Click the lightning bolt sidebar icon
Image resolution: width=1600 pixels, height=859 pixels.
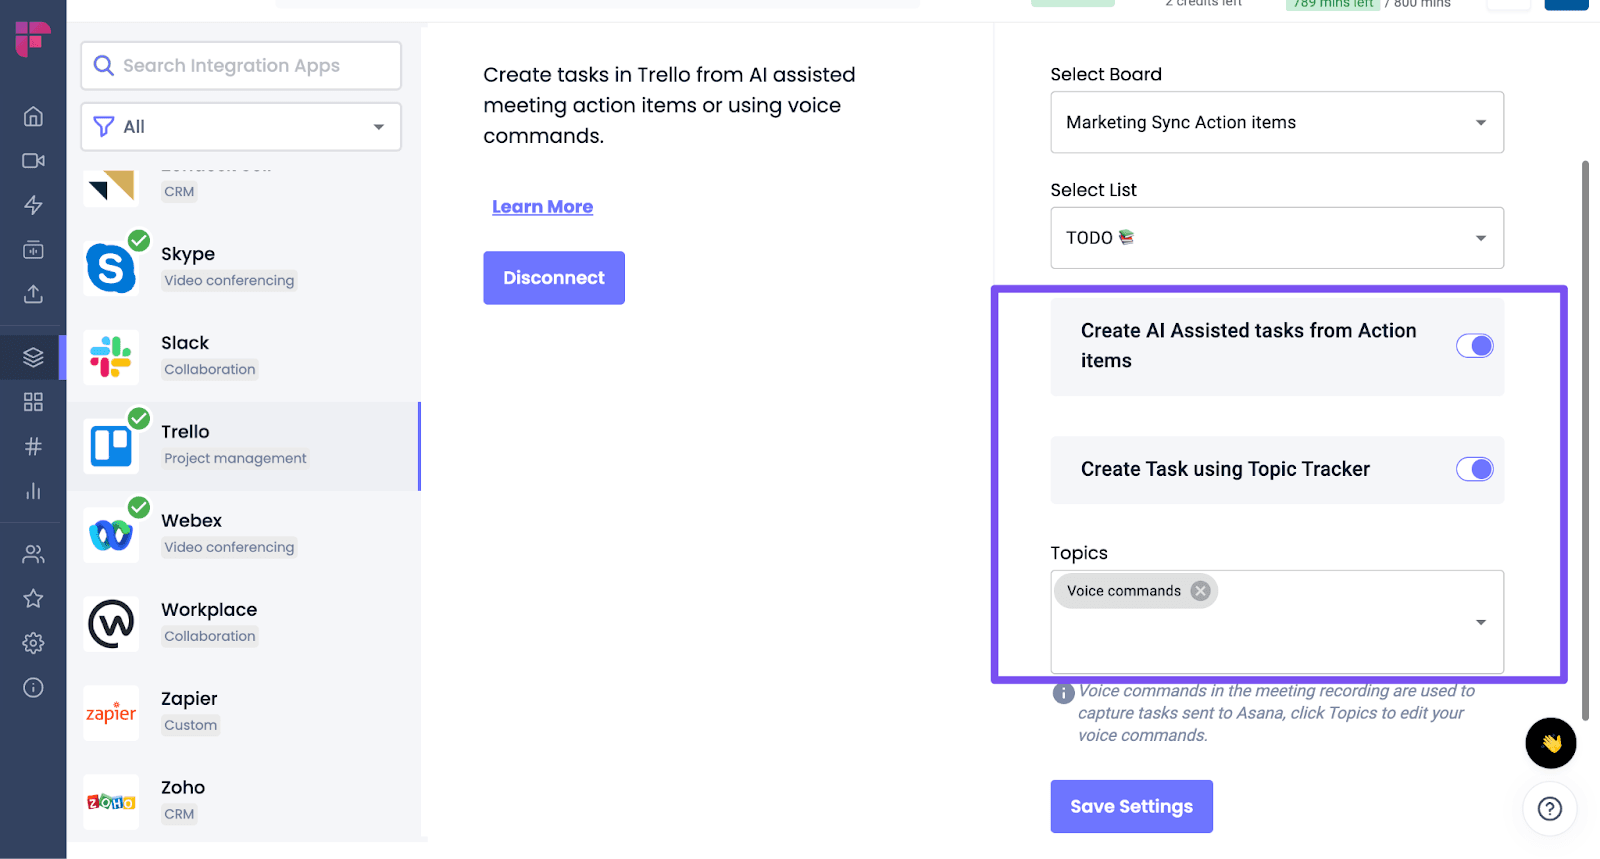coord(33,205)
